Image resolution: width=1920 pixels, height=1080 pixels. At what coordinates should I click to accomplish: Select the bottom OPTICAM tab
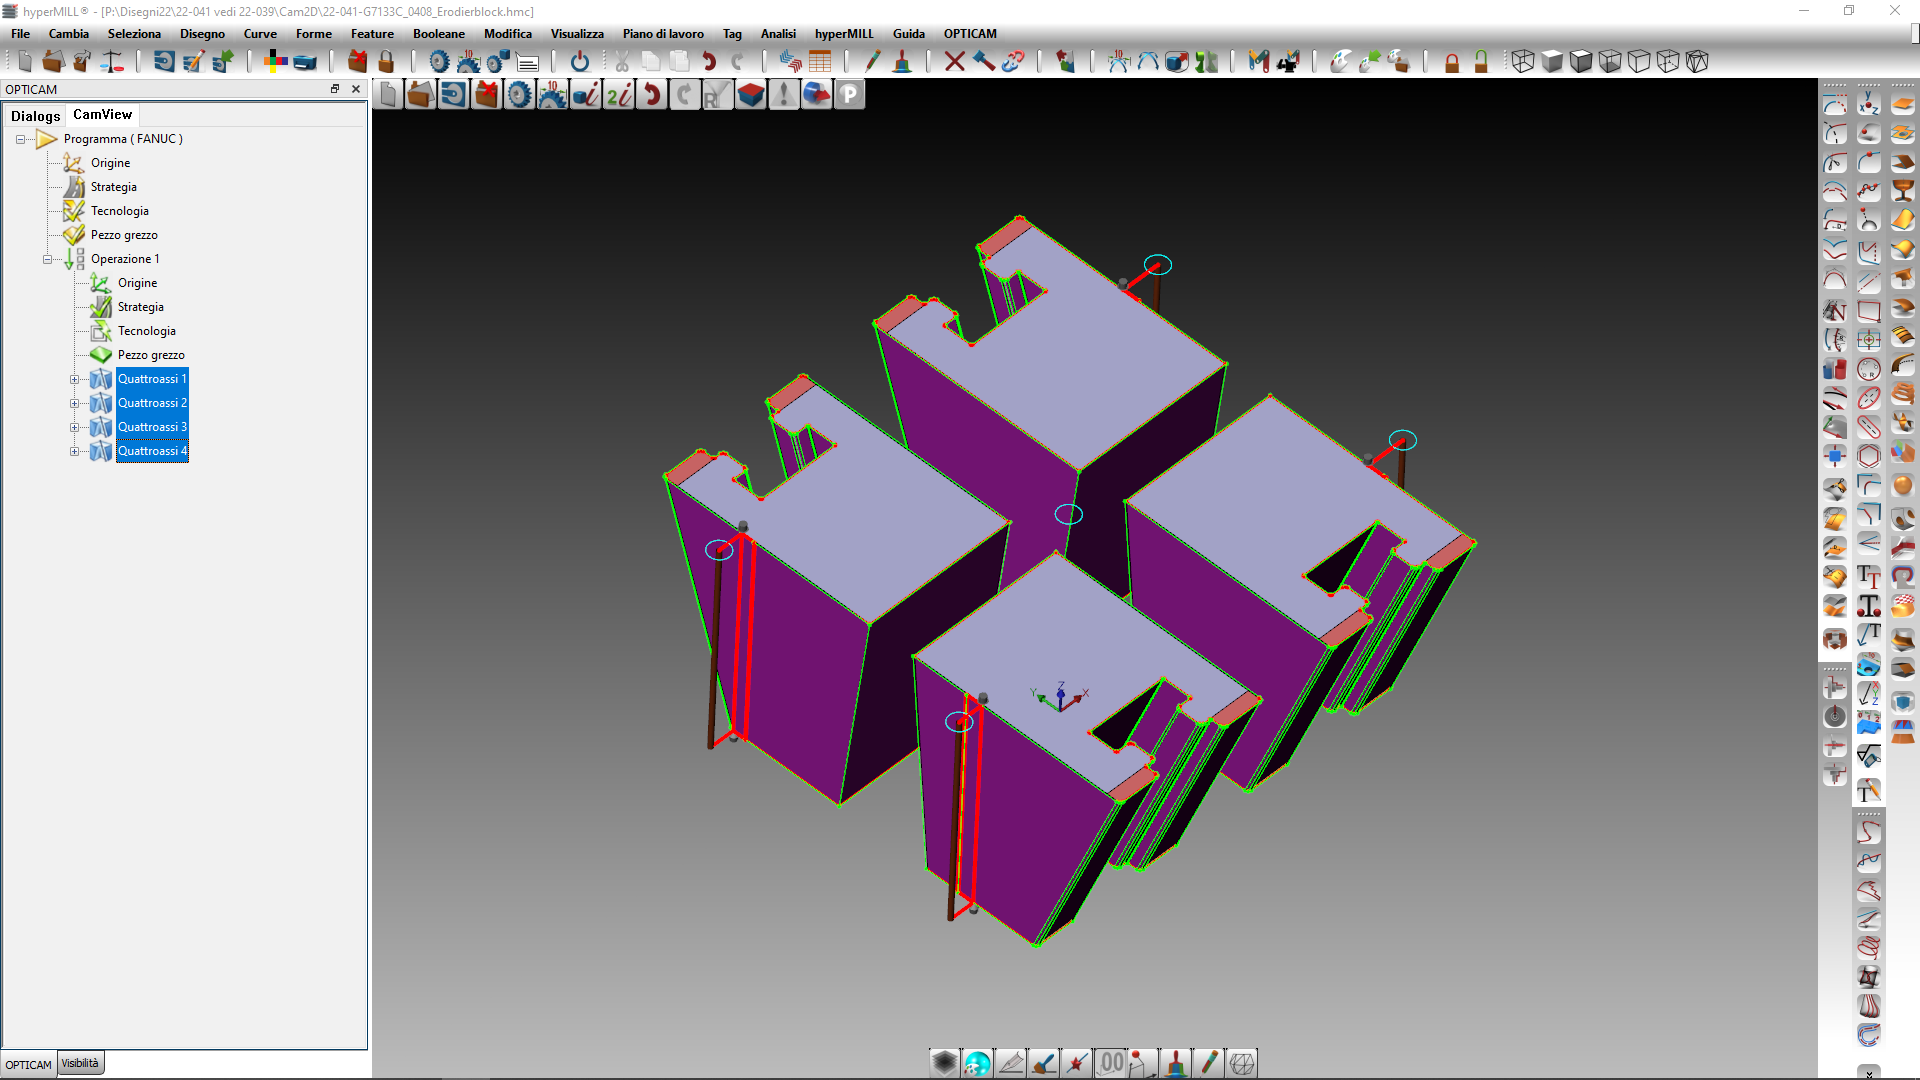pyautogui.click(x=28, y=1065)
